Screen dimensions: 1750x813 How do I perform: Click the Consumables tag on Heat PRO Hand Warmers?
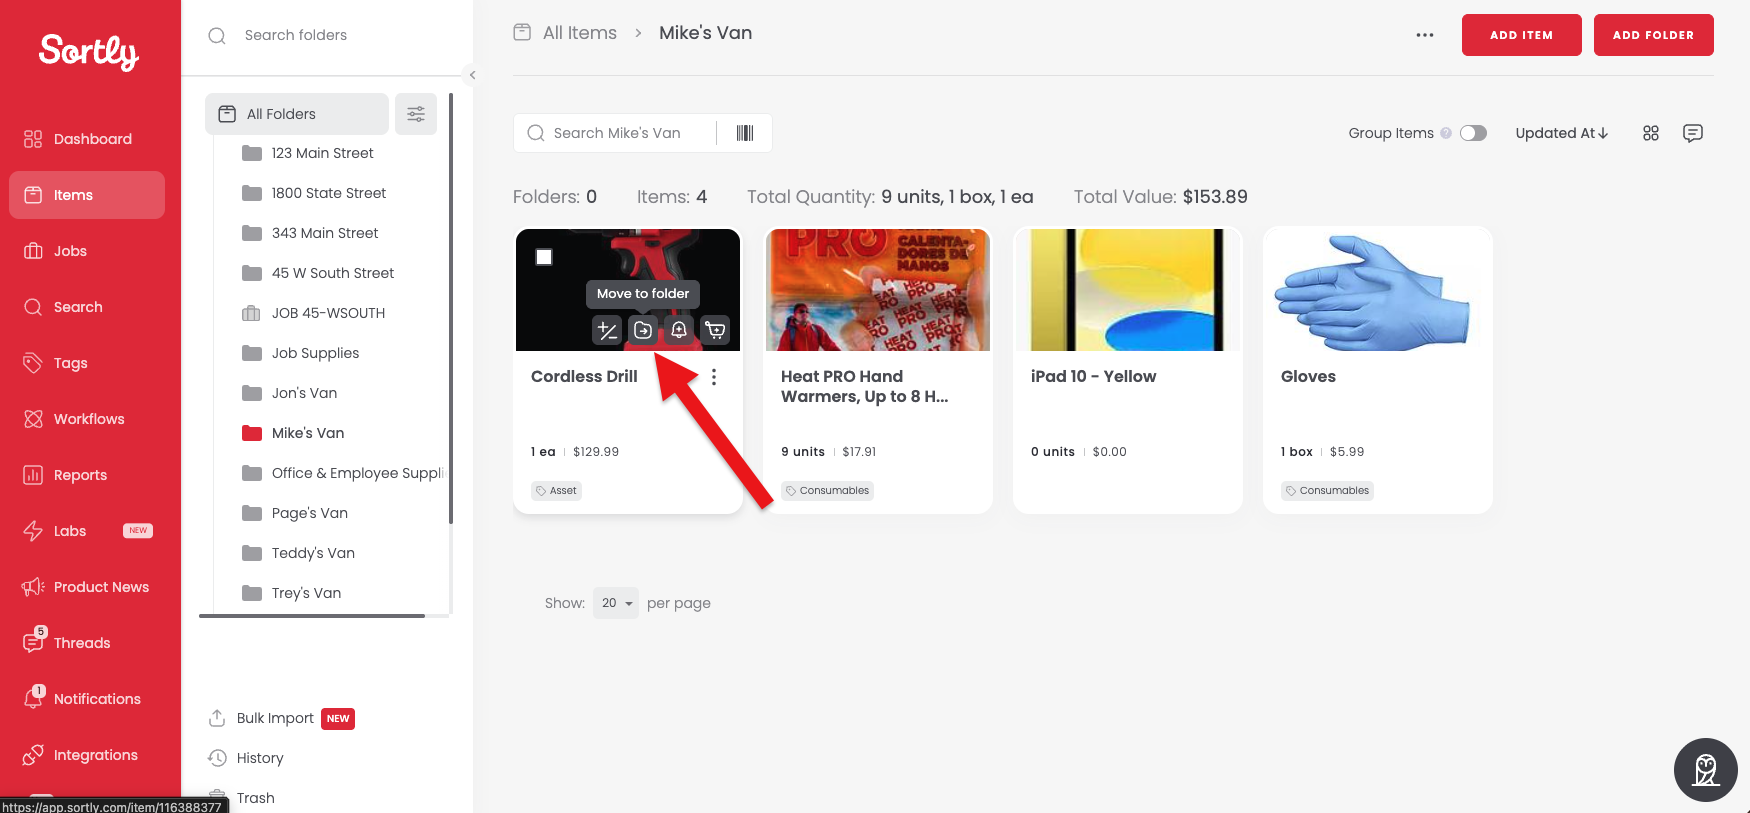(827, 491)
